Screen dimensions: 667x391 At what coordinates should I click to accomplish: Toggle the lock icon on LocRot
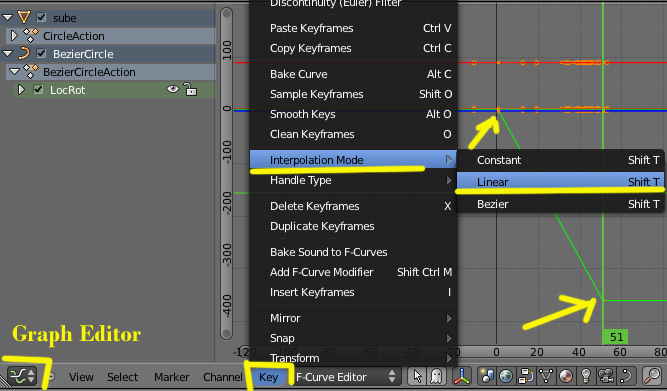point(190,89)
